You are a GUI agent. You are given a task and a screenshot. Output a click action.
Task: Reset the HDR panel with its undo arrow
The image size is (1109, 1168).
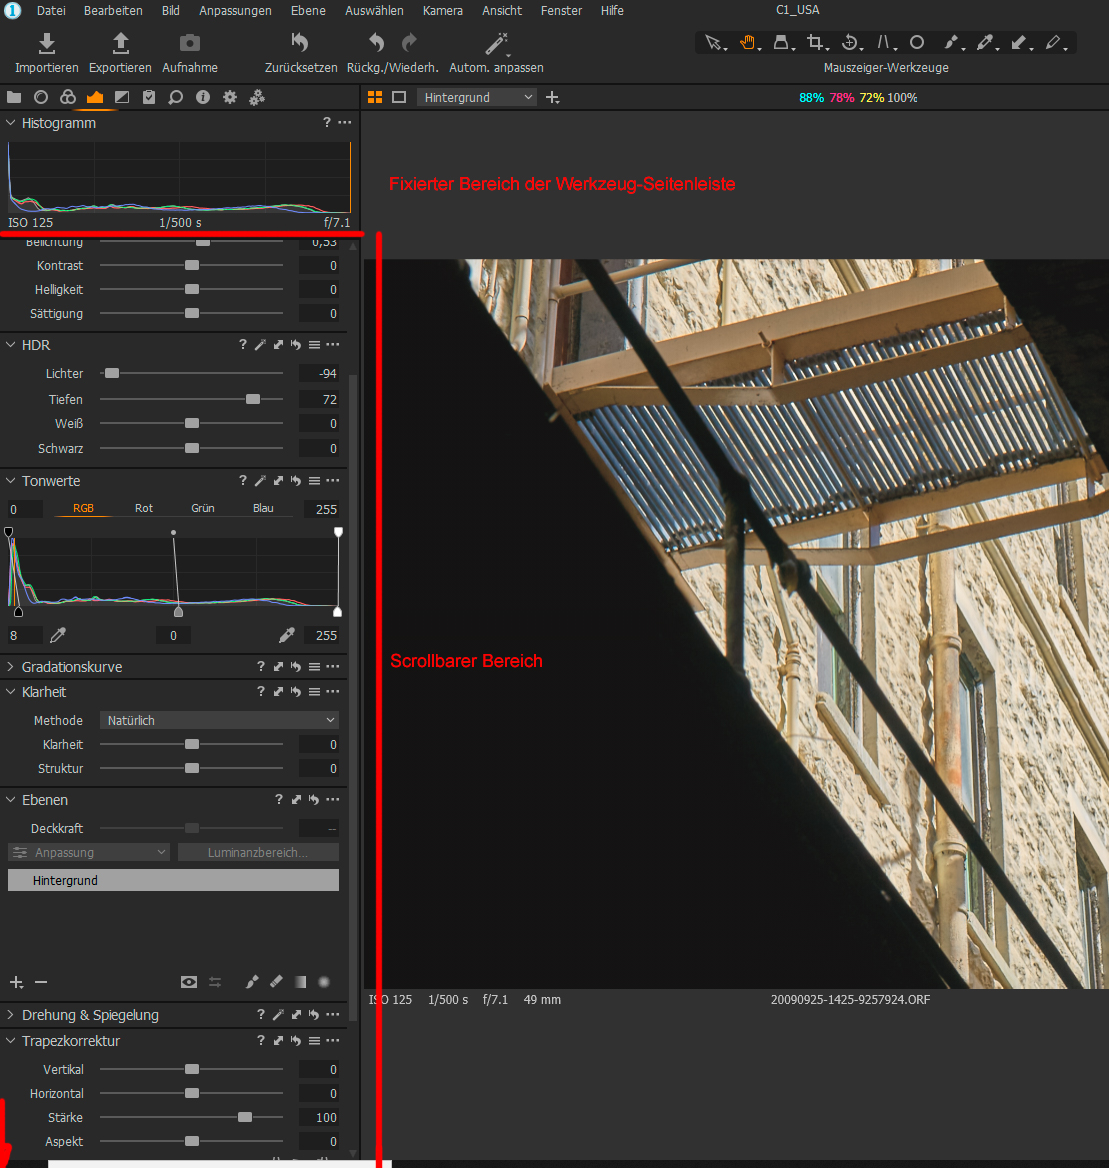[x=296, y=345]
